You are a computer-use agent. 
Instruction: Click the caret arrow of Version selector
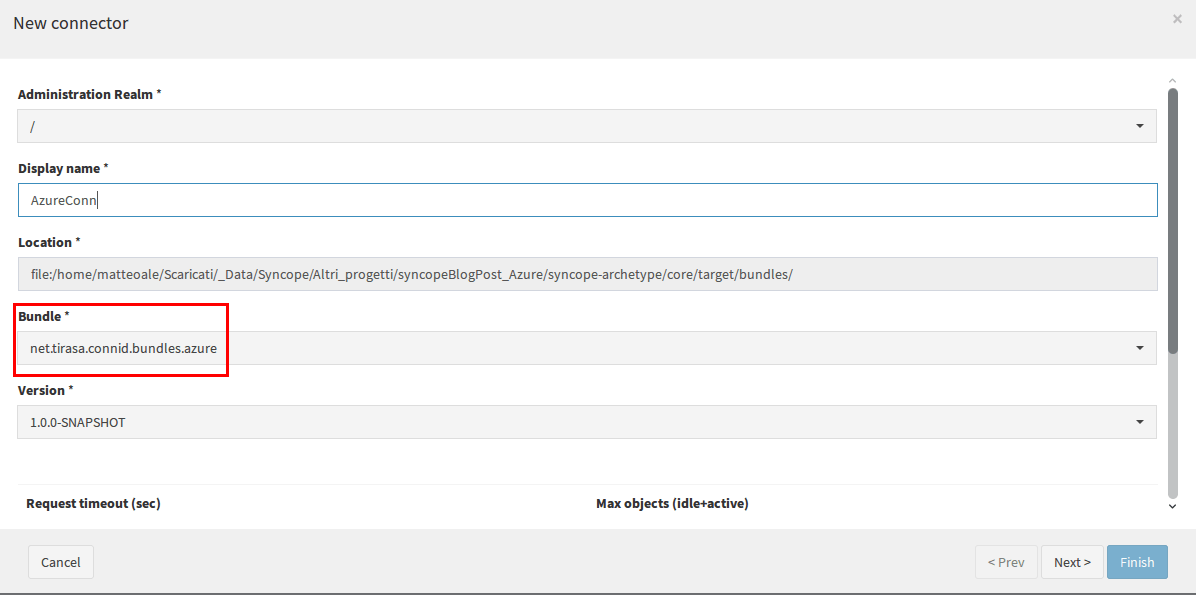1140,422
